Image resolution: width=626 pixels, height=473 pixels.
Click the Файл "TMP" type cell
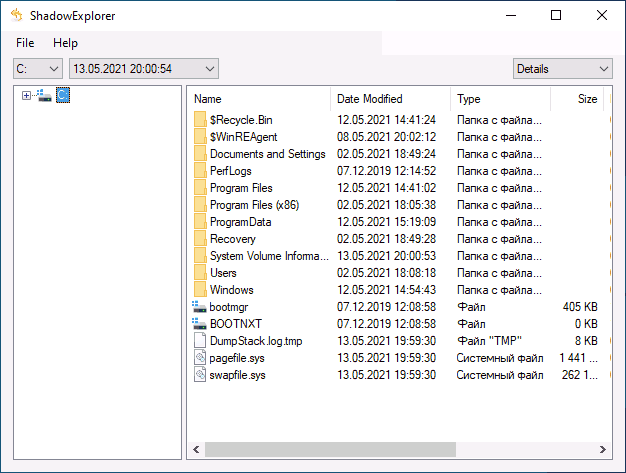tap(489, 341)
